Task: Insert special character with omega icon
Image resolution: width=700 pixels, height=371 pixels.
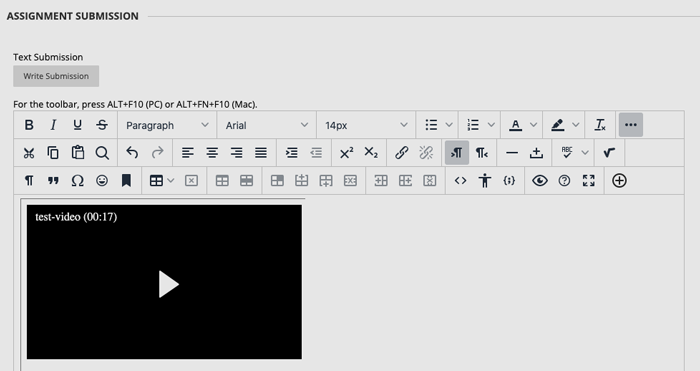Action: [x=77, y=180]
